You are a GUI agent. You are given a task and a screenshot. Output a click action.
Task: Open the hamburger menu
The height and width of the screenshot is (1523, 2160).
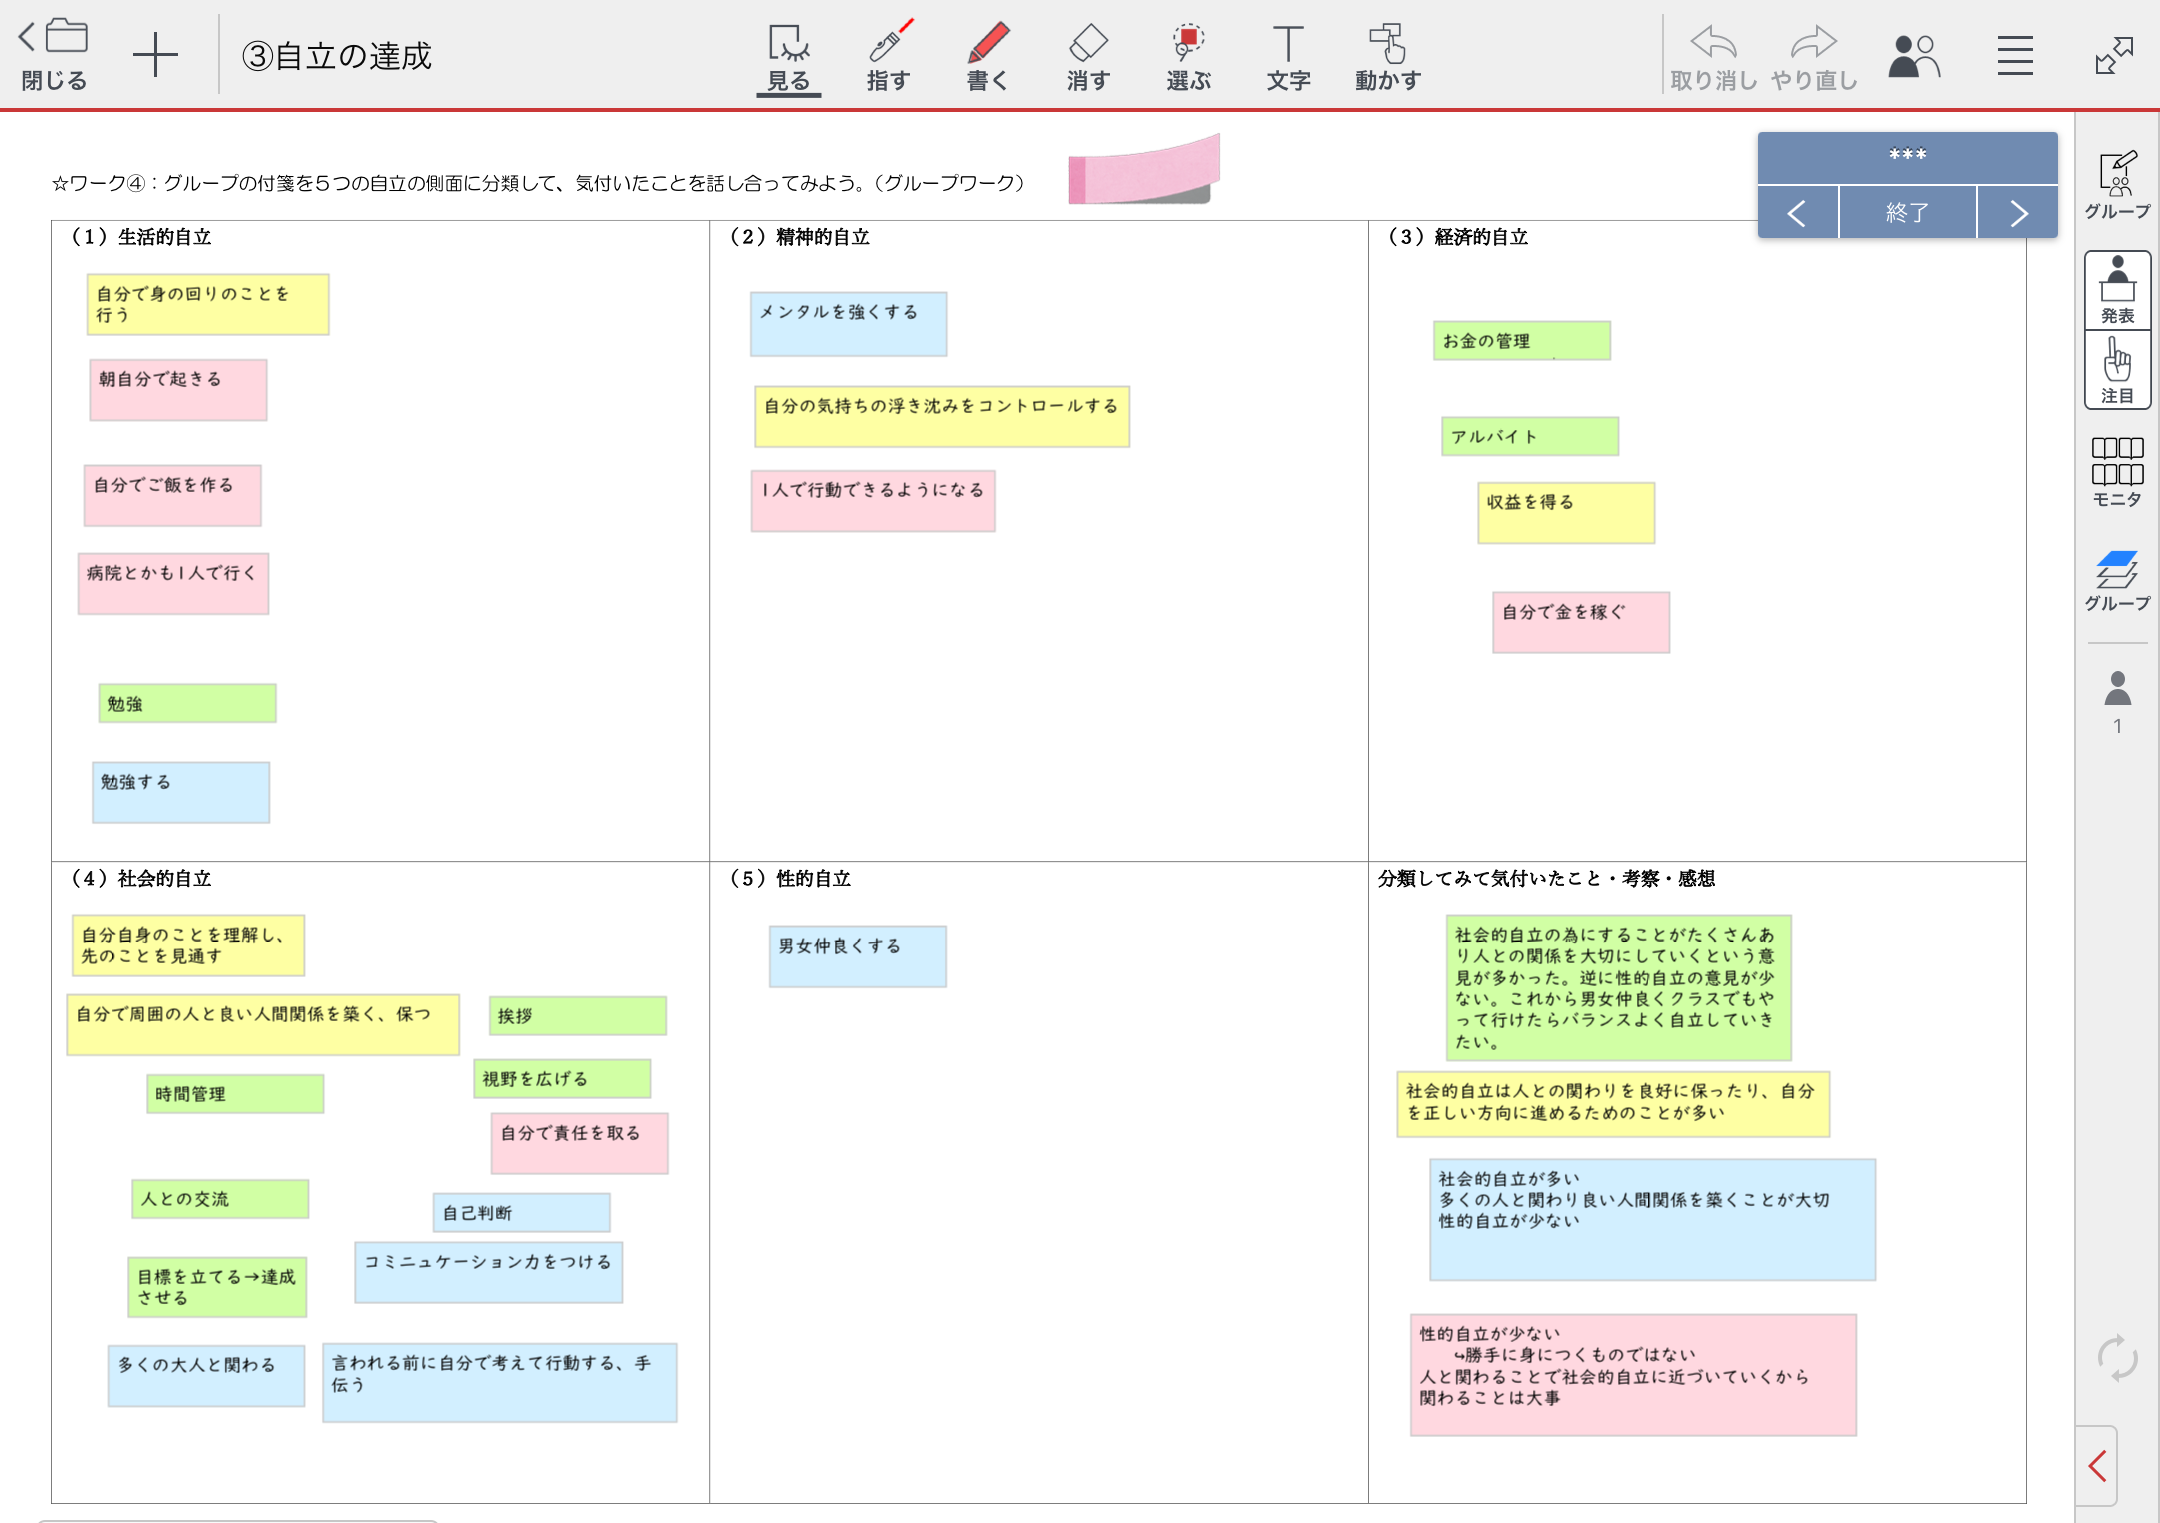tap(2015, 56)
